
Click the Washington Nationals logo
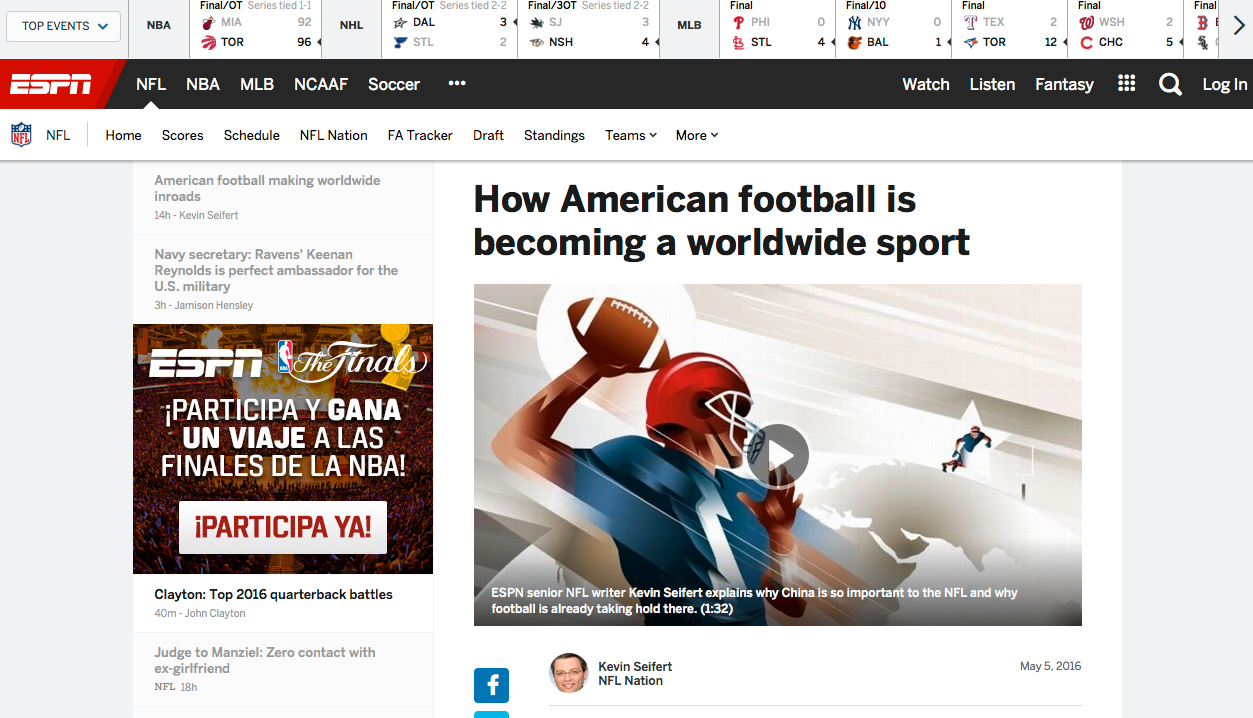coord(1086,22)
